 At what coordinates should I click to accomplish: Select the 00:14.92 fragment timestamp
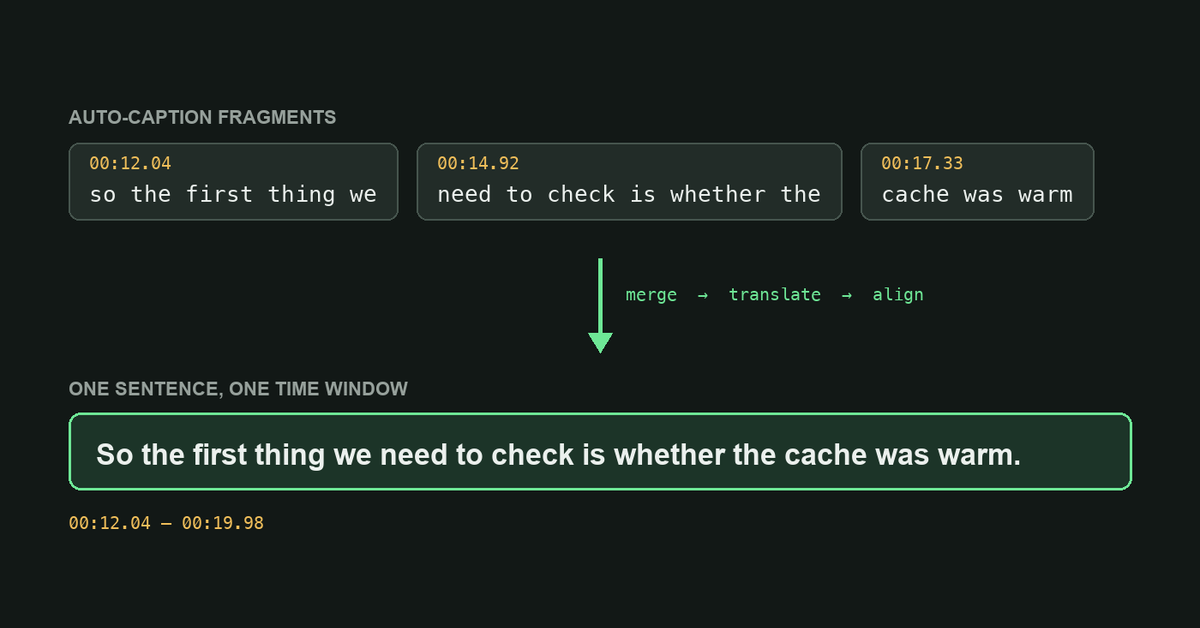478,163
